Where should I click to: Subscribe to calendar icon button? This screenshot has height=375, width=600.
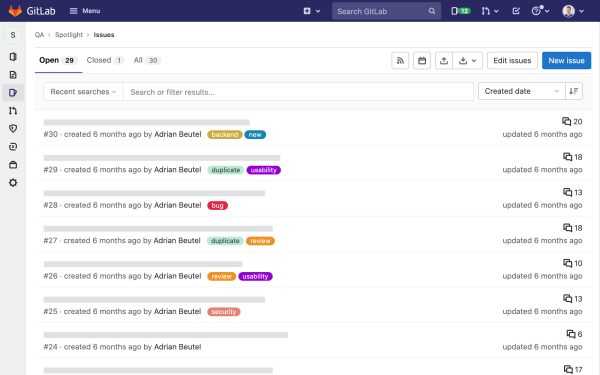(422, 60)
